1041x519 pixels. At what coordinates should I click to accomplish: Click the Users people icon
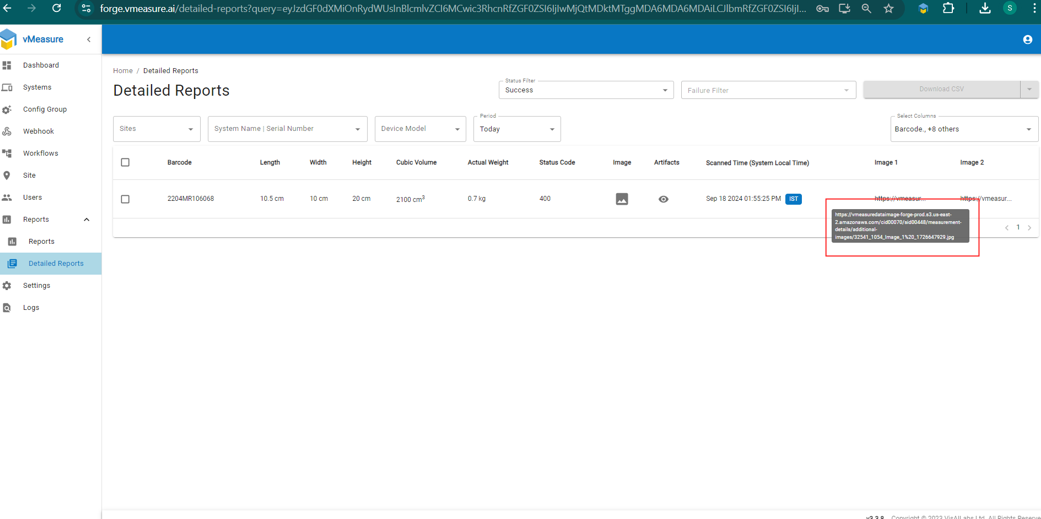tap(7, 197)
